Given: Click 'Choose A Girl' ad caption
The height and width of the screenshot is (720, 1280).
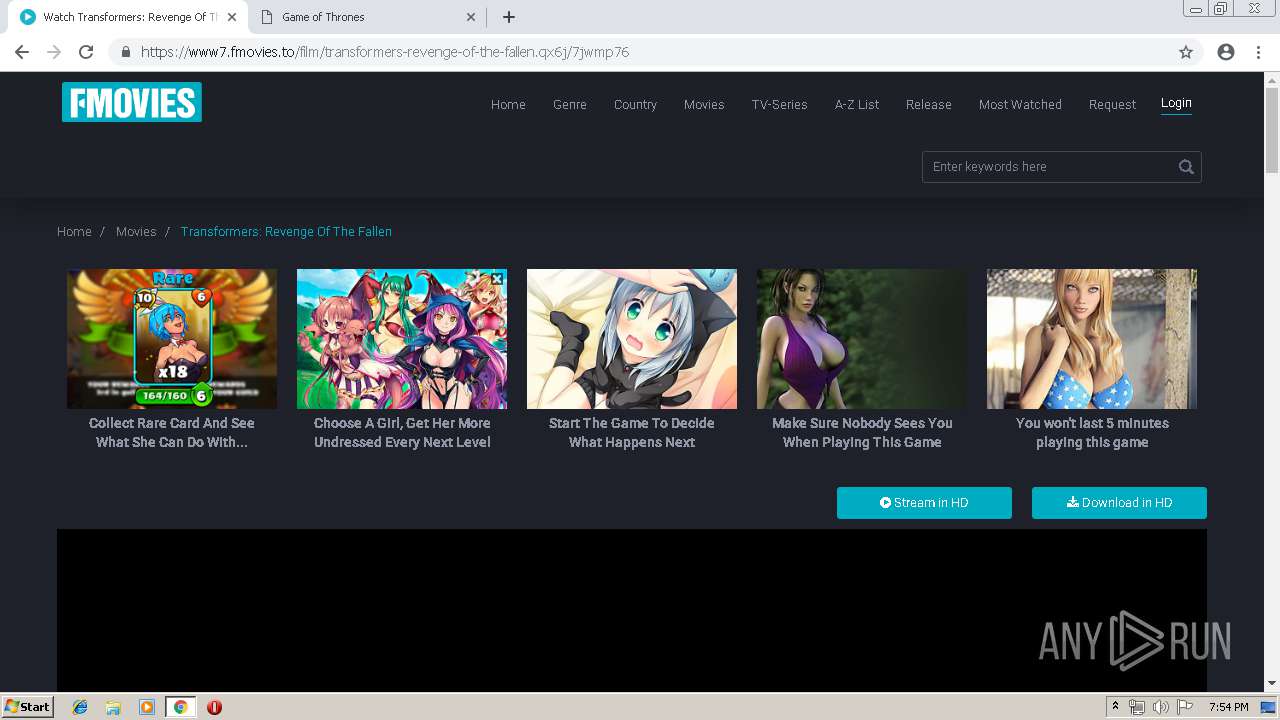Looking at the screenshot, I should tap(402, 433).
